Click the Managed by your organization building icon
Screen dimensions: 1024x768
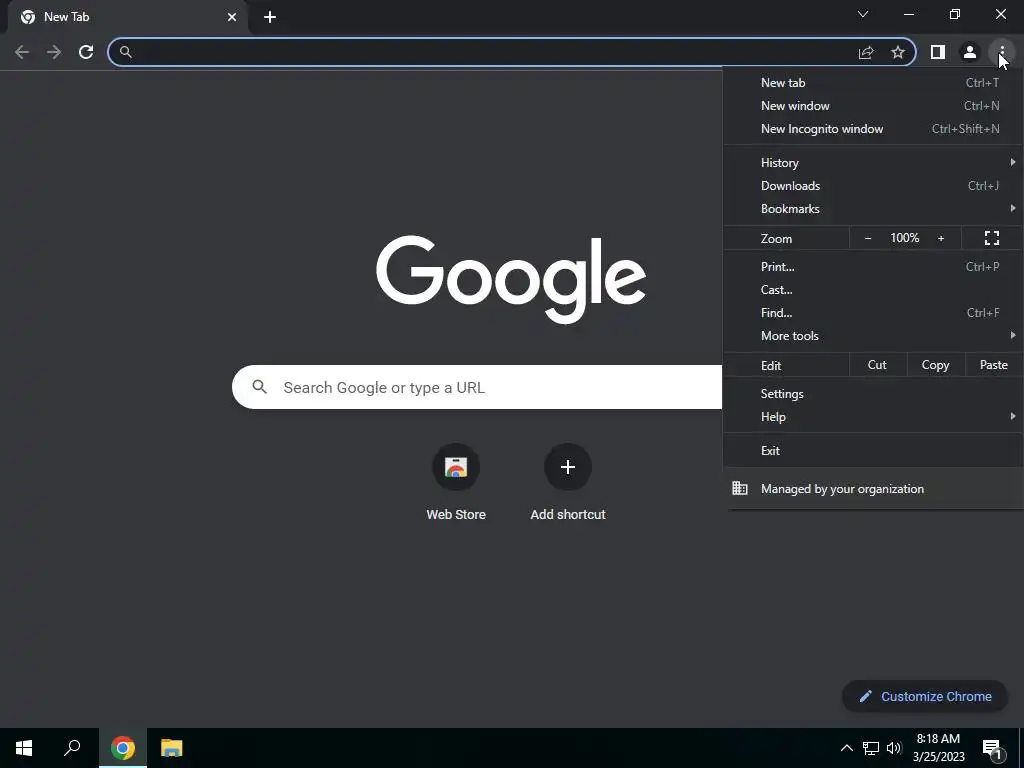pos(740,488)
